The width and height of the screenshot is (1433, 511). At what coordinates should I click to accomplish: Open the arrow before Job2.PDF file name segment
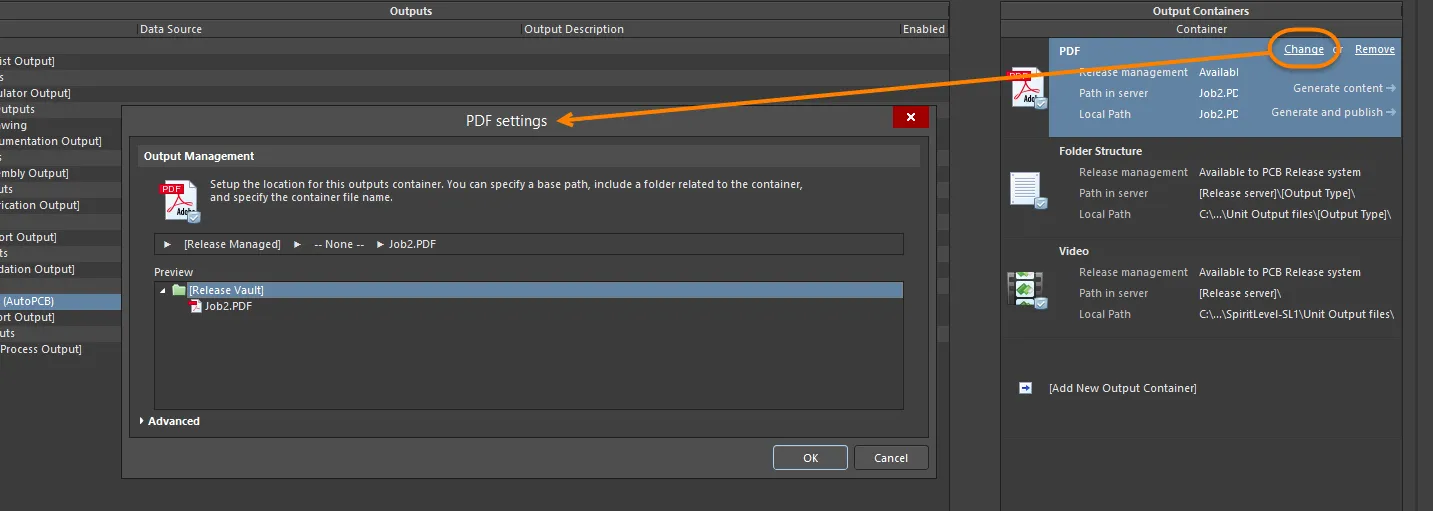point(380,244)
